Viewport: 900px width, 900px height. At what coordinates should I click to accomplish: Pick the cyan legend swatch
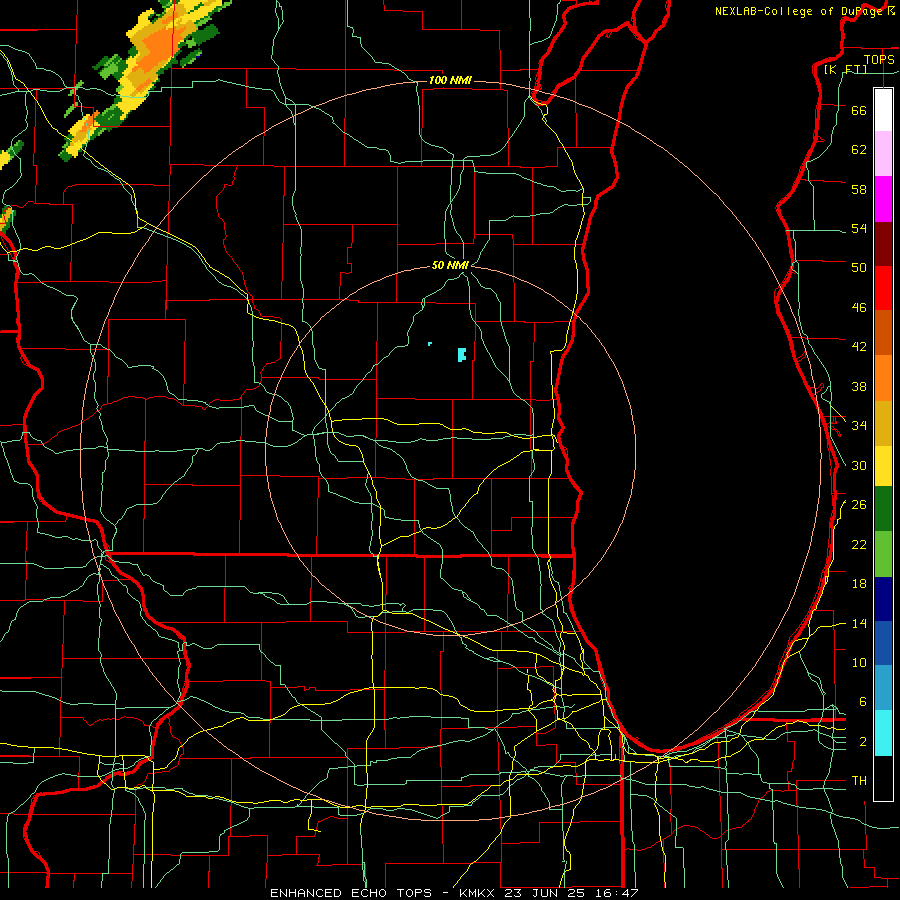(883, 733)
